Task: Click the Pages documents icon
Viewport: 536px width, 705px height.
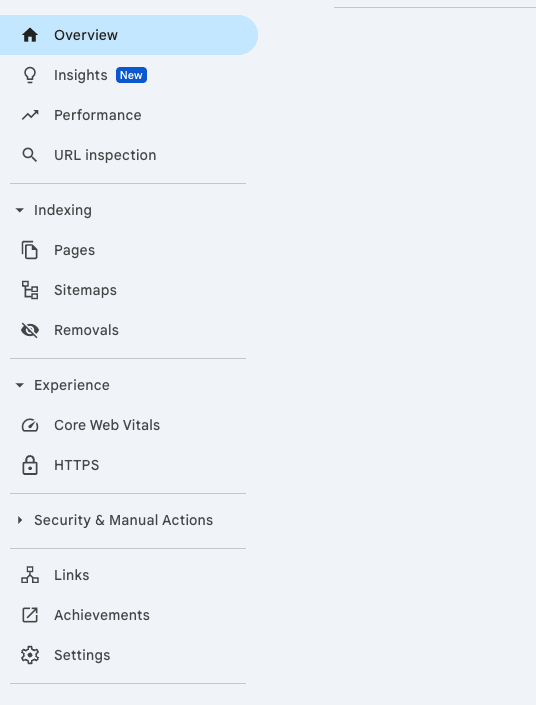Action: pyautogui.click(x=30, y=250)
